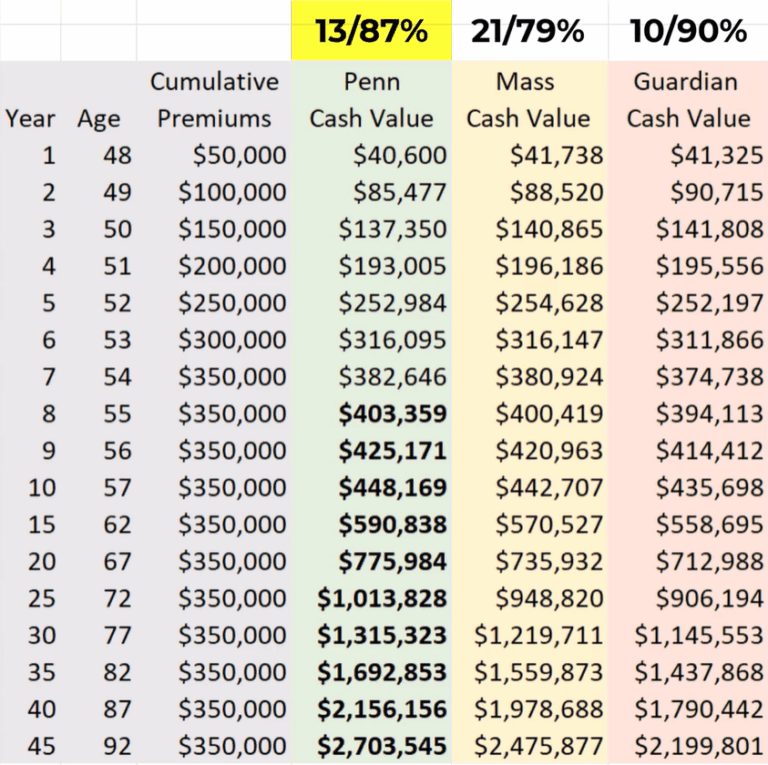Image resolution: width=768 pixels, height=765 pixels.
Task: Select the year 15 row cell
Action: [x=30, y=525]
